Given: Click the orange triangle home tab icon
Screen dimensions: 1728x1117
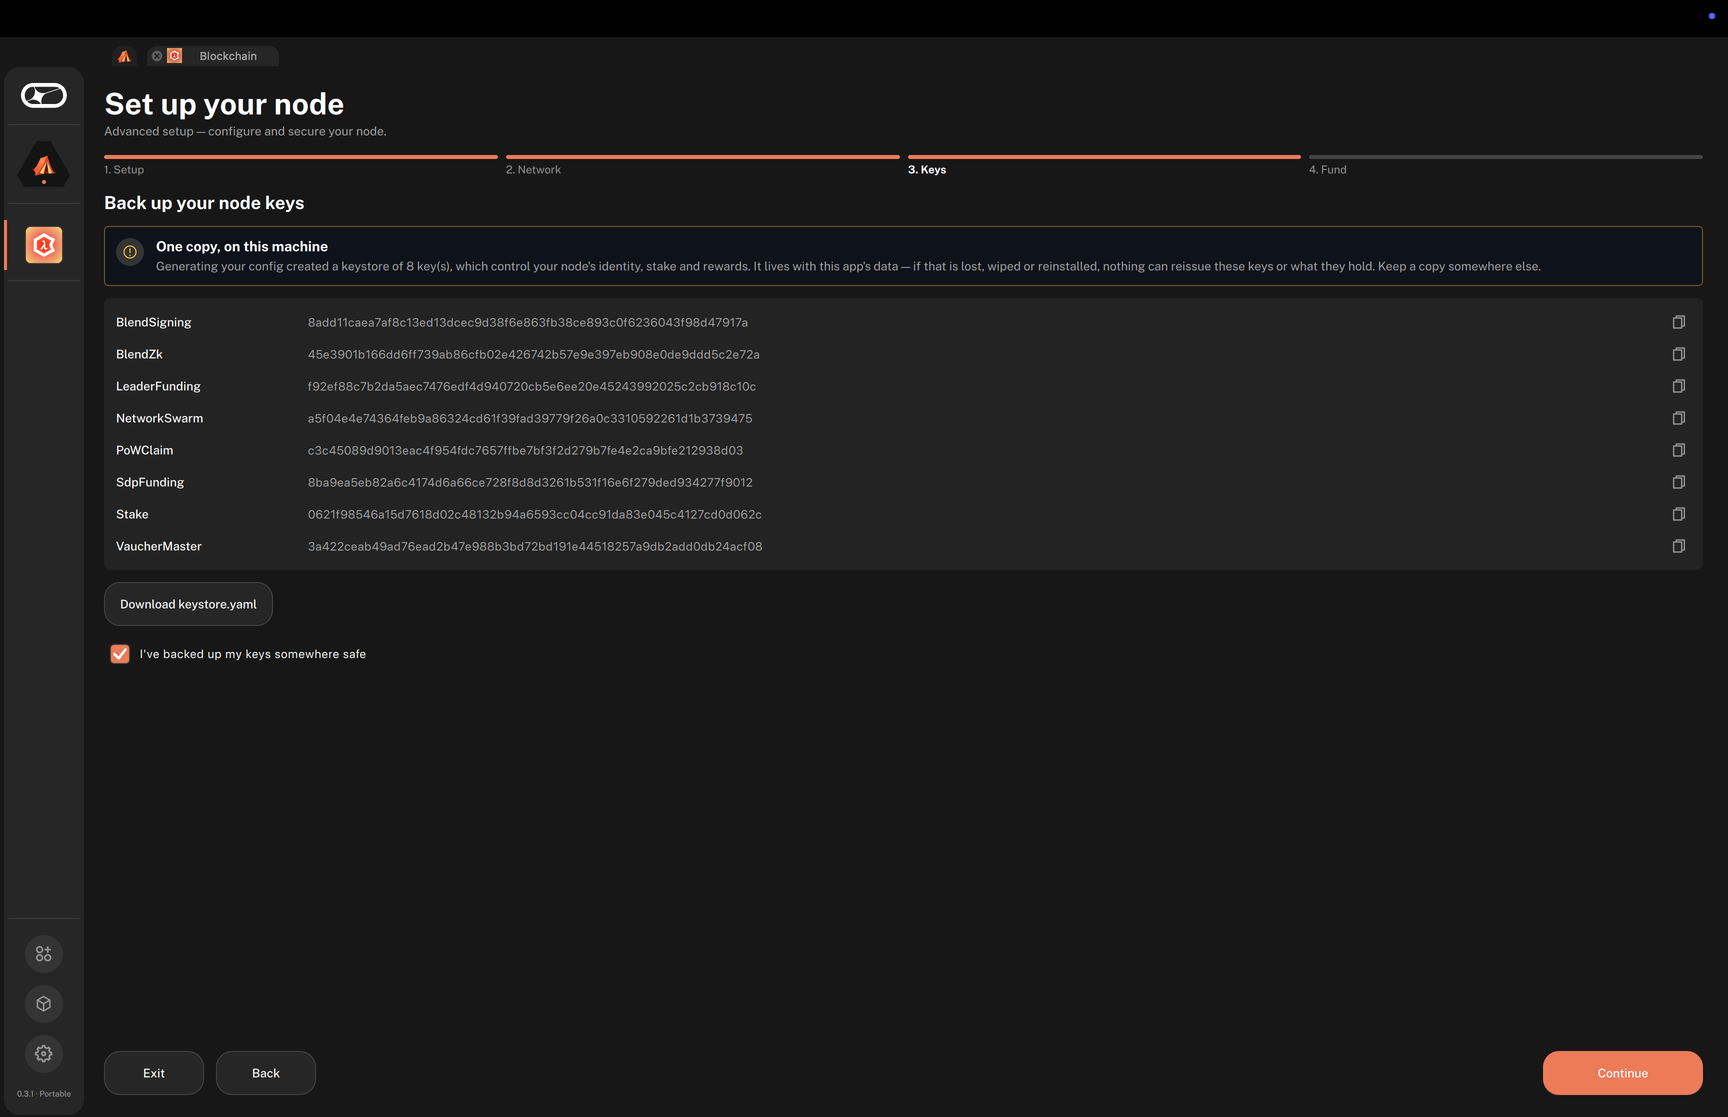Looking at the screenshot, I should point(124,56).
